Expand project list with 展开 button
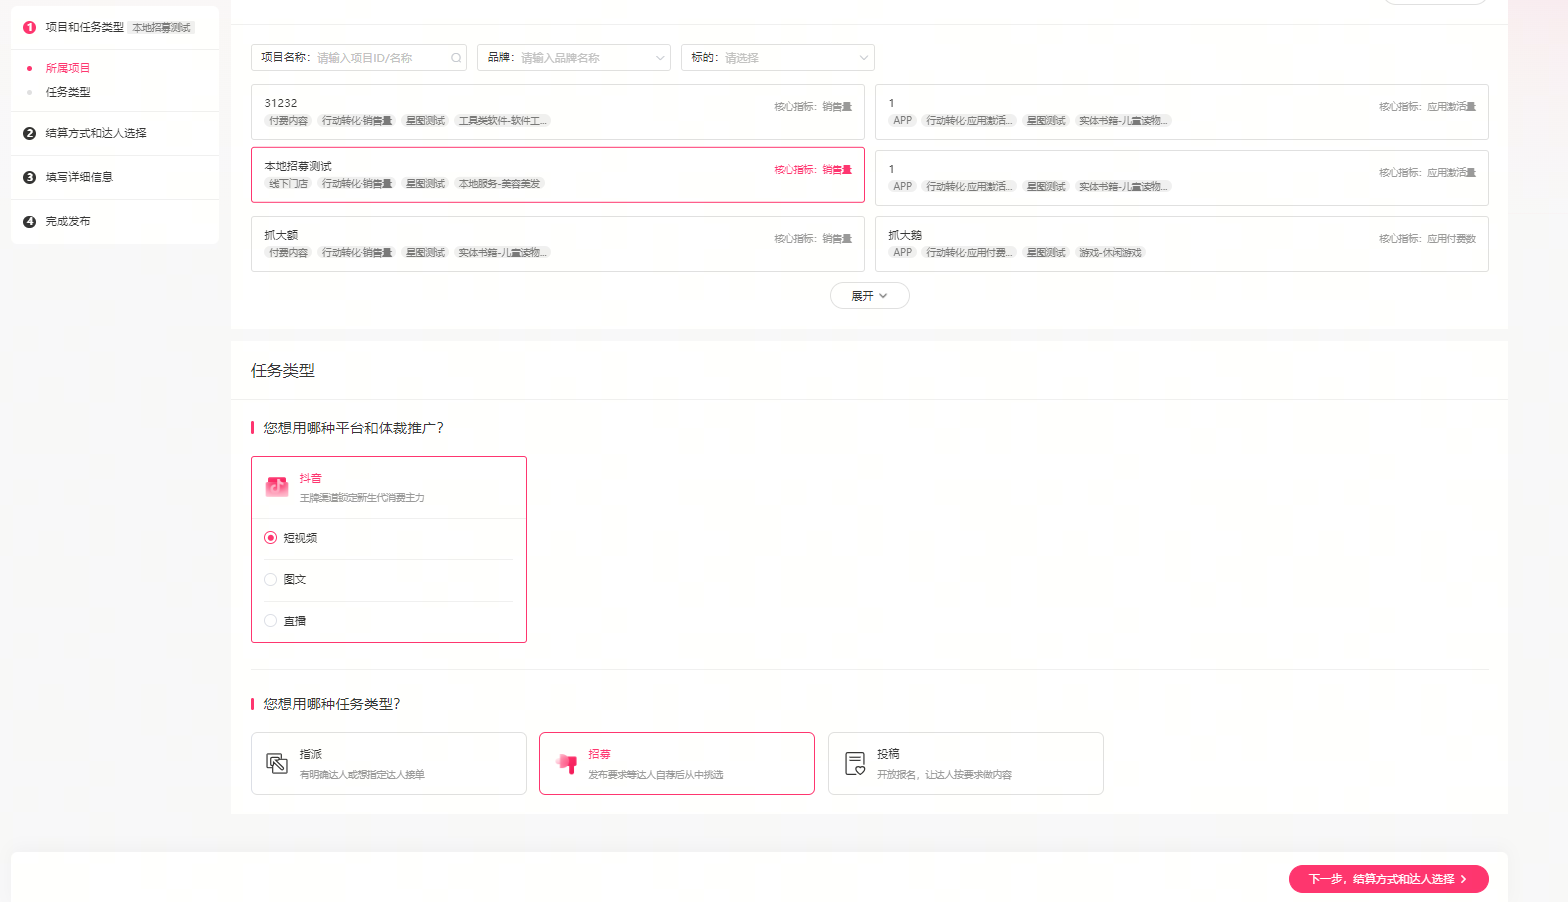Image resolution: width=1568 pixels, height=902 pixels. tap(870, 296)
